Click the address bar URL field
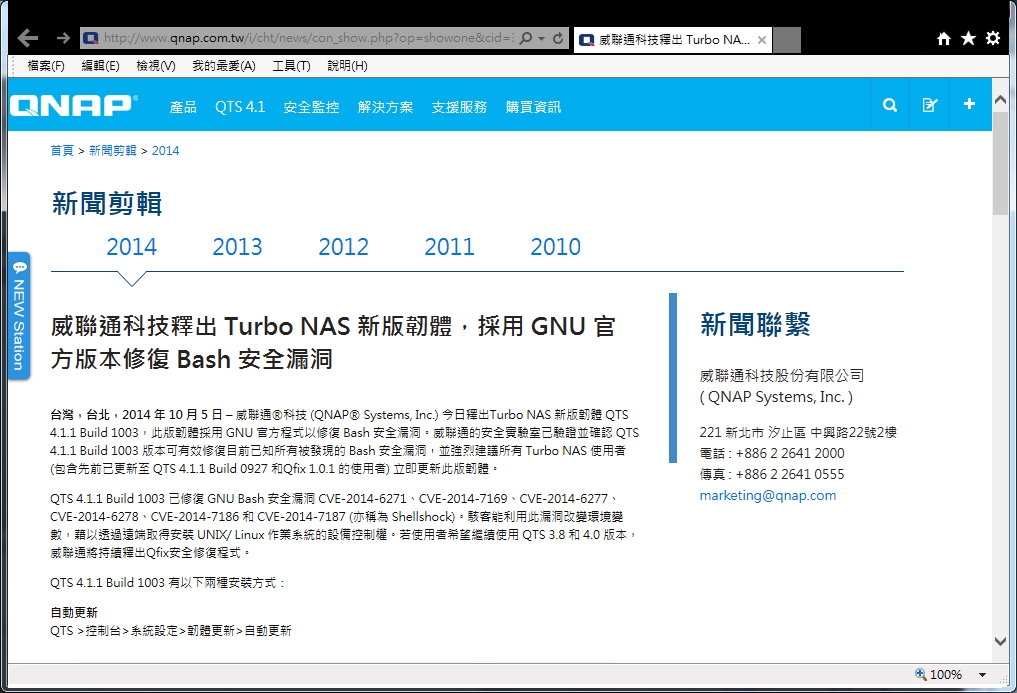 (308, 38)
